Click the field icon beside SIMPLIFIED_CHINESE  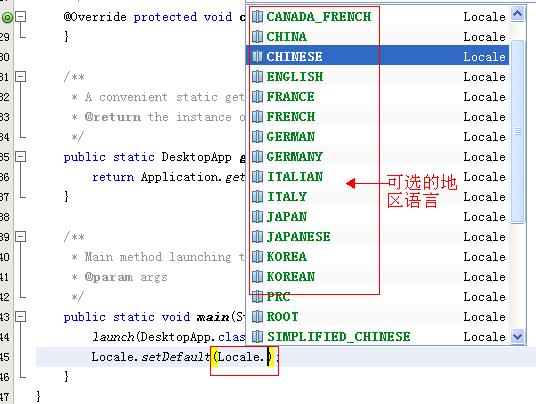(257, 337)
